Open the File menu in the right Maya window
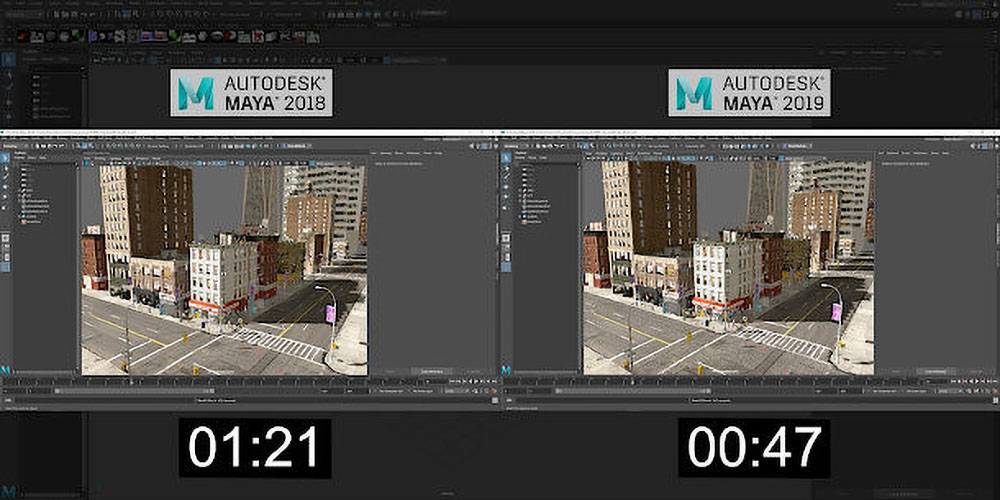Viewport: 1000px width, 500px height. [506, 138]
